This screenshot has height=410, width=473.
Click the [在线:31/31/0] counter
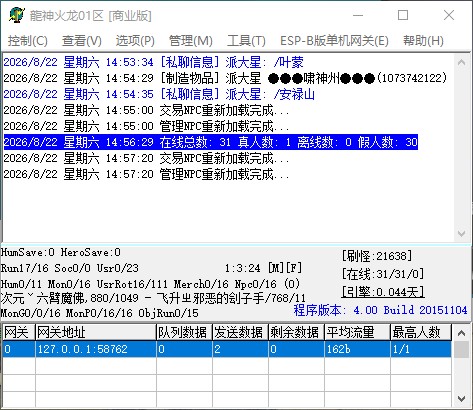[383, 274]
